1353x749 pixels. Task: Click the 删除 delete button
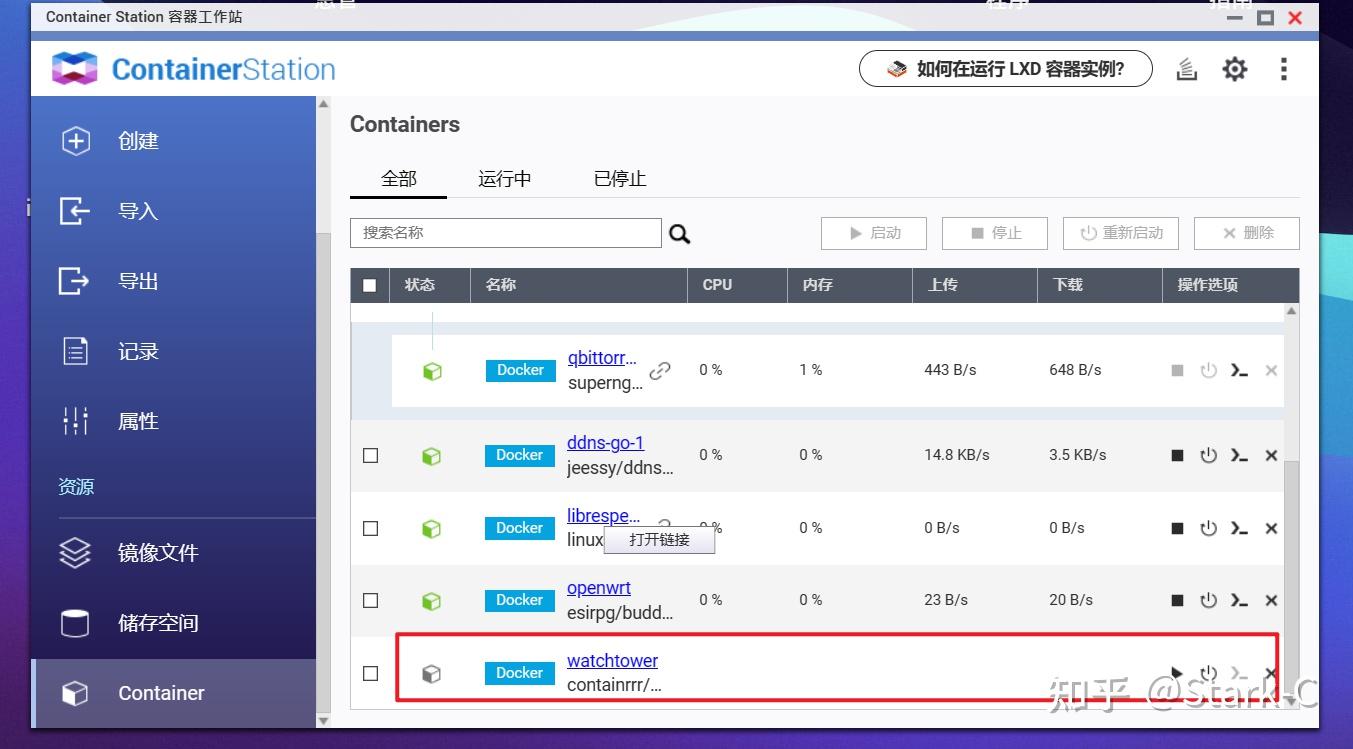point(1247,233)
